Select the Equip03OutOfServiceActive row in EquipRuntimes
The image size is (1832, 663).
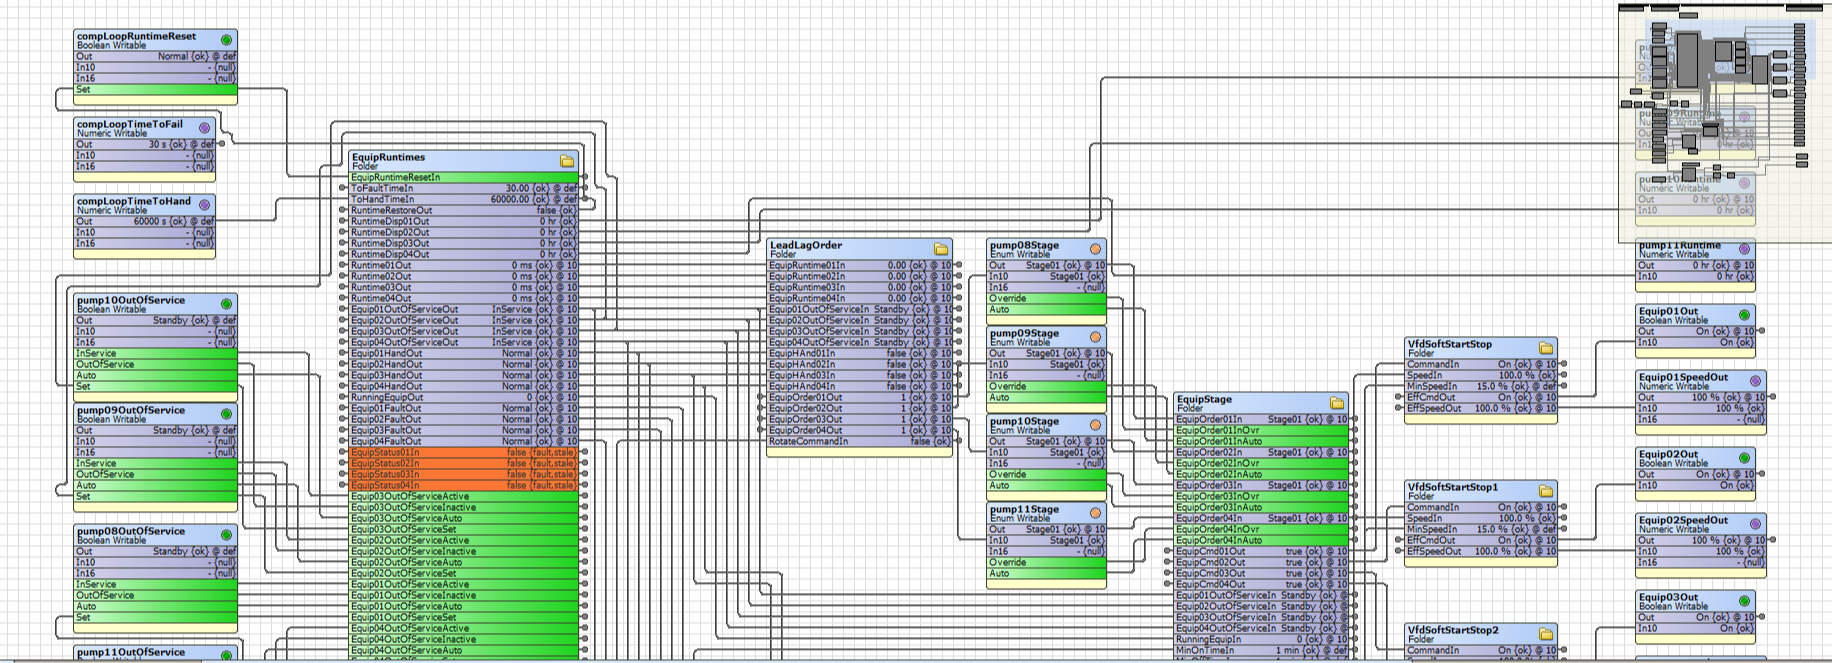pos(464,496)
